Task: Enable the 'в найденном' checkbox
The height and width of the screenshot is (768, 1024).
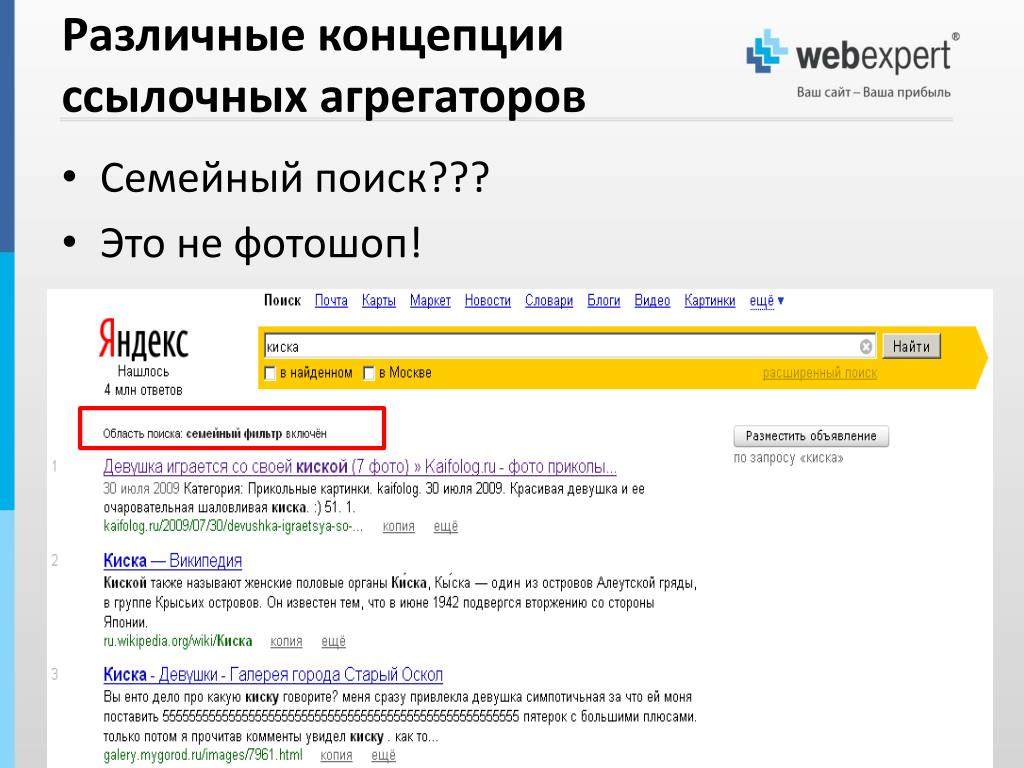Action: pos(269,374)
